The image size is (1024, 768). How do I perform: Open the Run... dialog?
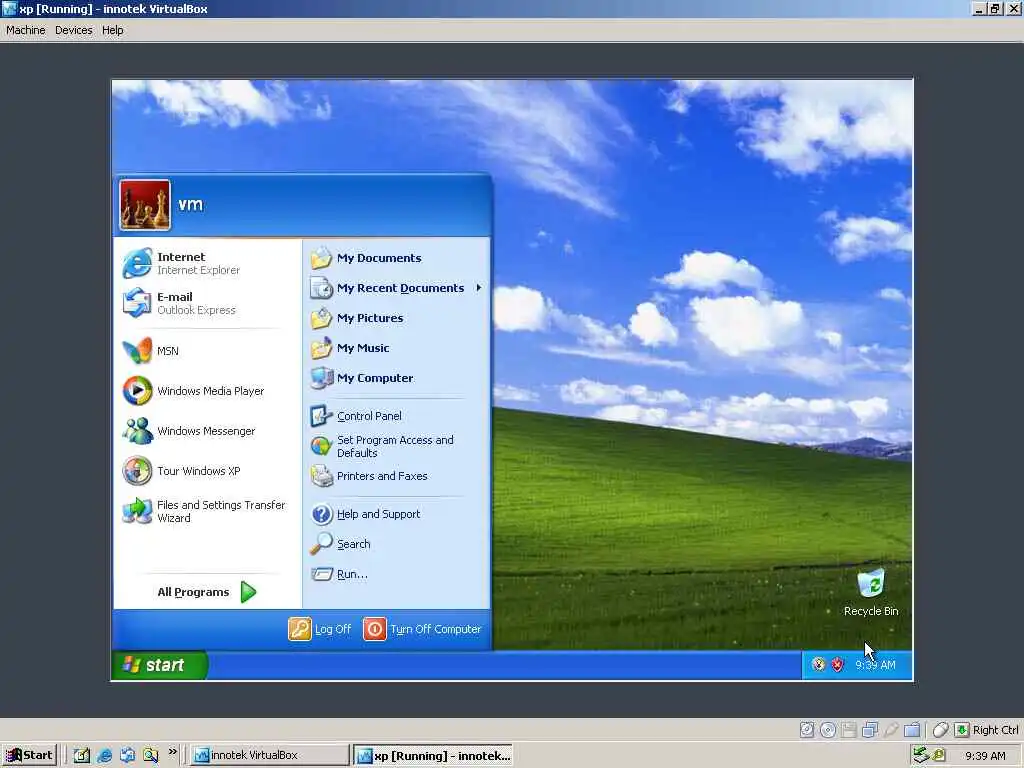pos(339,574)
